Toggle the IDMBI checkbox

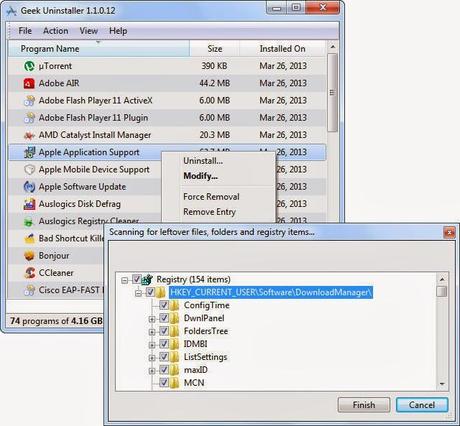[164, 344]
